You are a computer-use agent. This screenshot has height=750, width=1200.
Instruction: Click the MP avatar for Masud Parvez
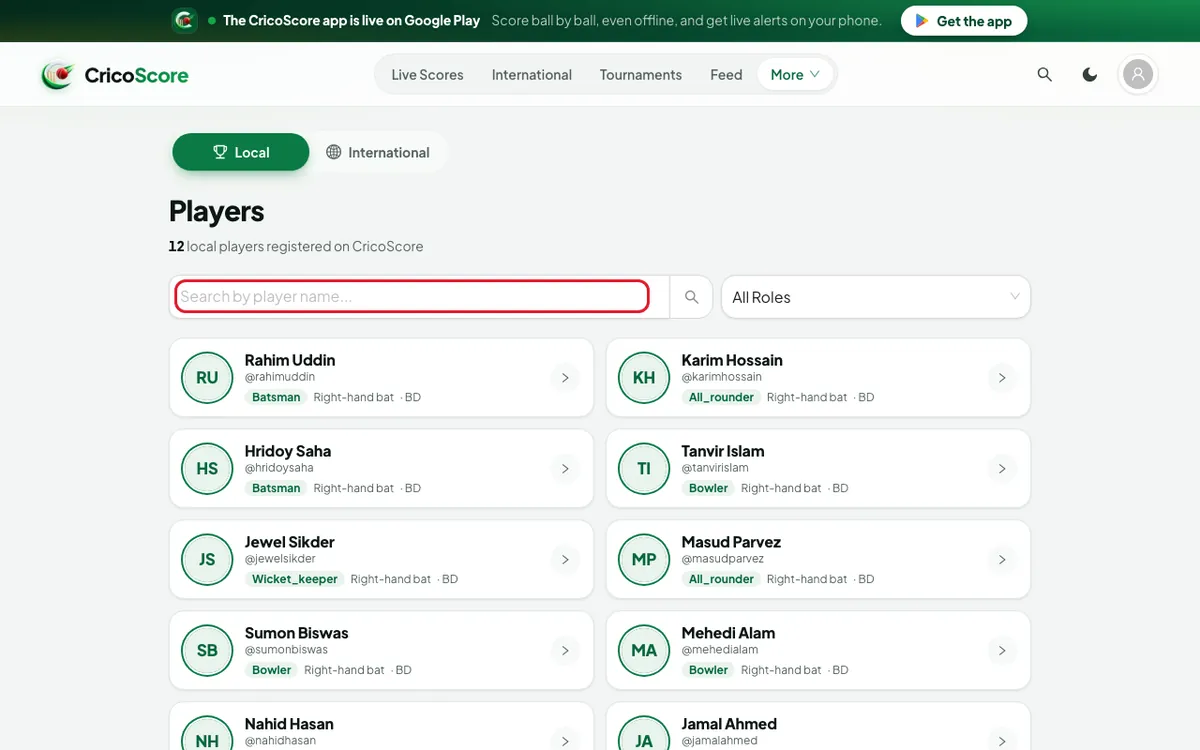click(x=644, y=559)
